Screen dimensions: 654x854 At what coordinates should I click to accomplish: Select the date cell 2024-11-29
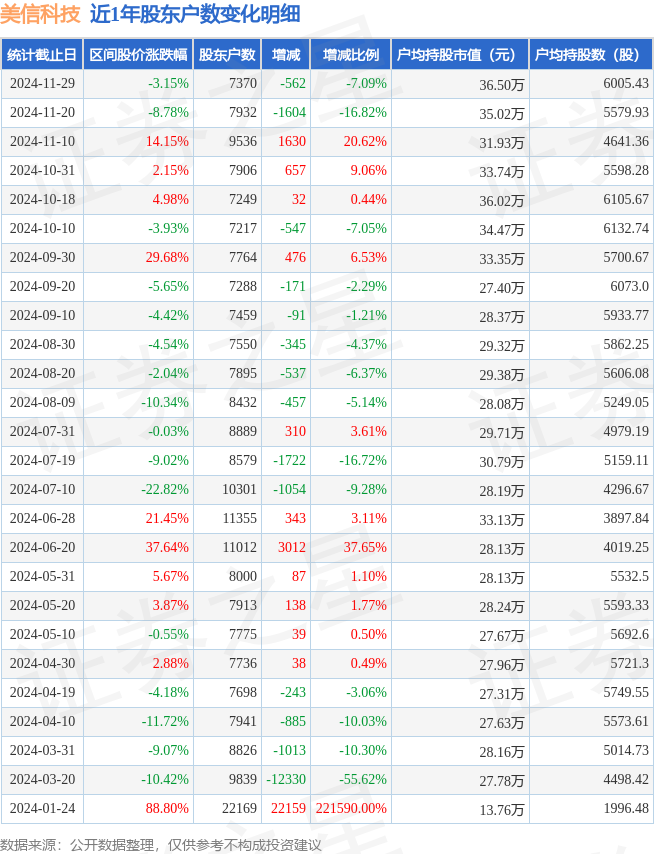coord(42,83)
